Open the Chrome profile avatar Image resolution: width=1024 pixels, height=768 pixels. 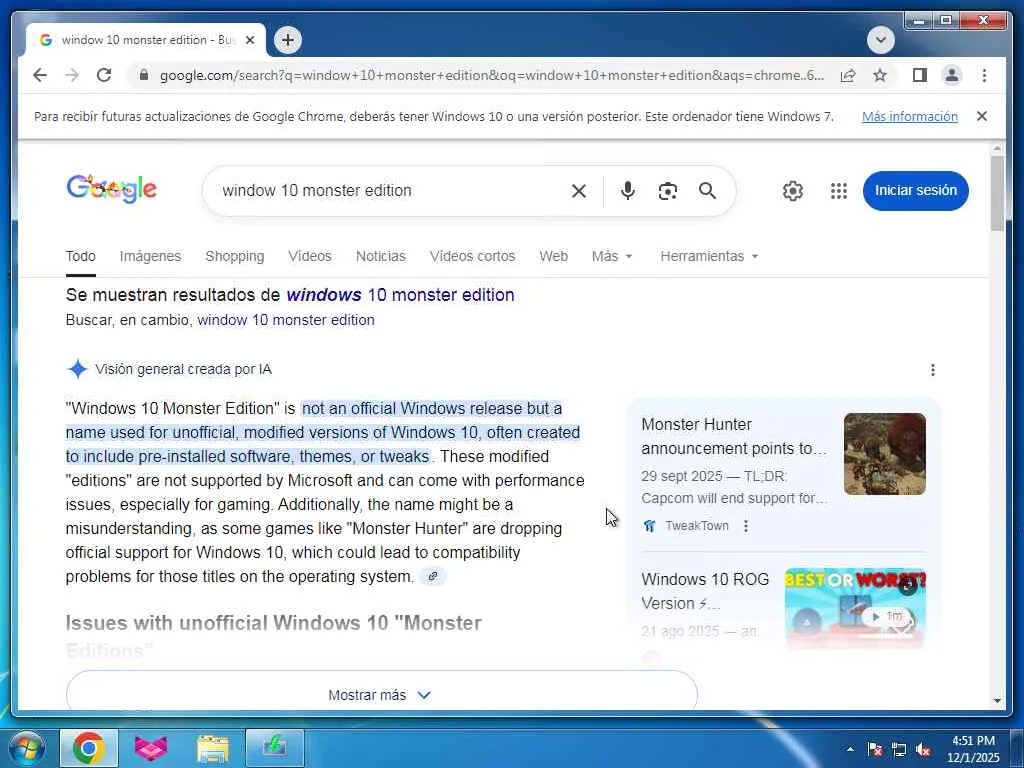point(952,75)
